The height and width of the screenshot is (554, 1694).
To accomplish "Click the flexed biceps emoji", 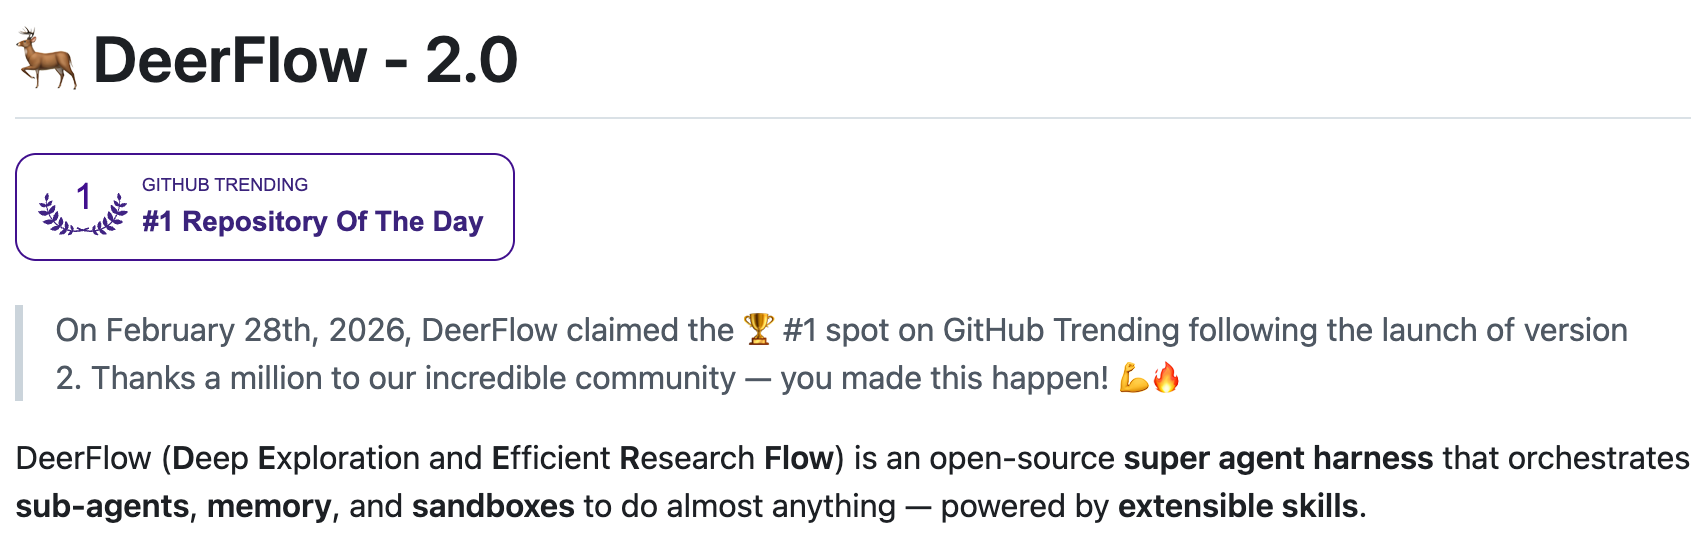I will click(x=1134, y=378).
